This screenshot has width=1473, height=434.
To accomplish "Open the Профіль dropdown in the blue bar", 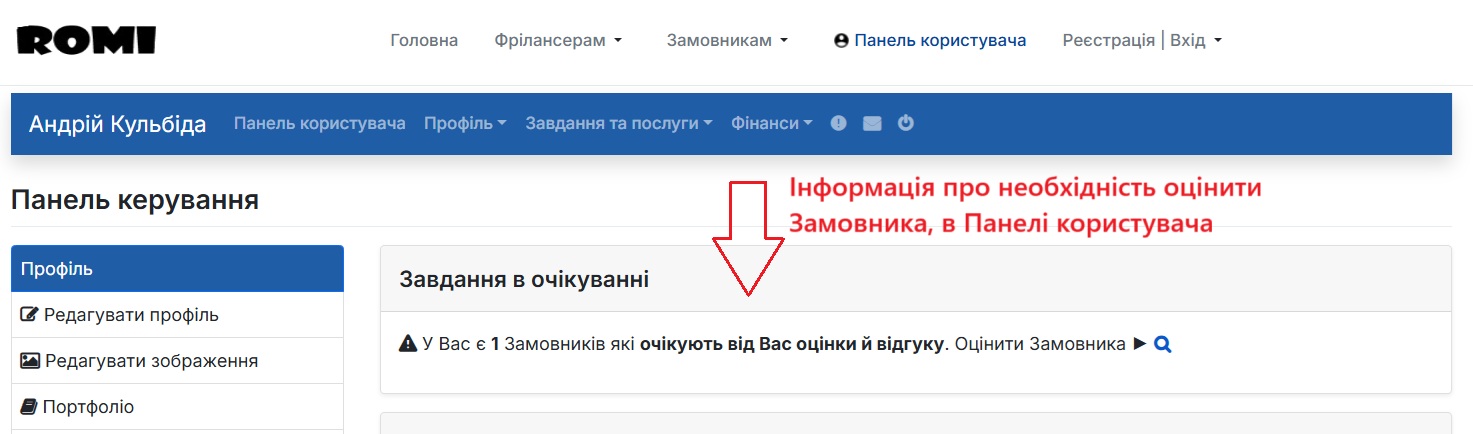I will 465,123.
